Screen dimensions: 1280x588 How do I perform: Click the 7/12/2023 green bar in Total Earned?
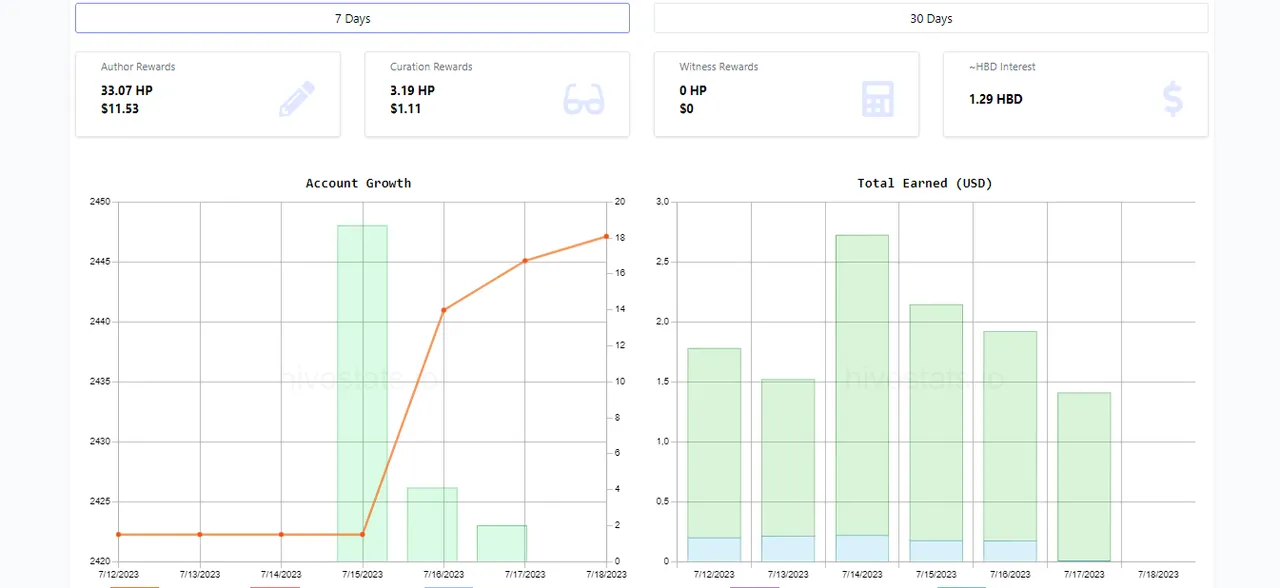click(714, 443)
